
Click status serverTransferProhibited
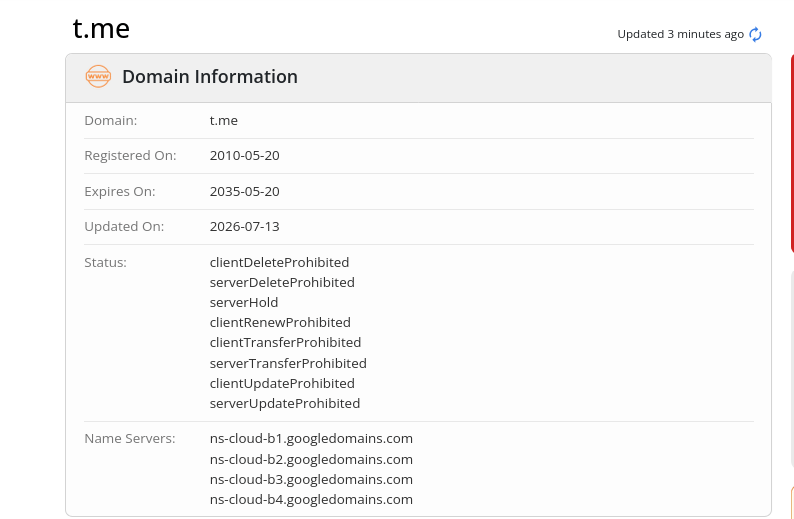click(x=288, y=363)
